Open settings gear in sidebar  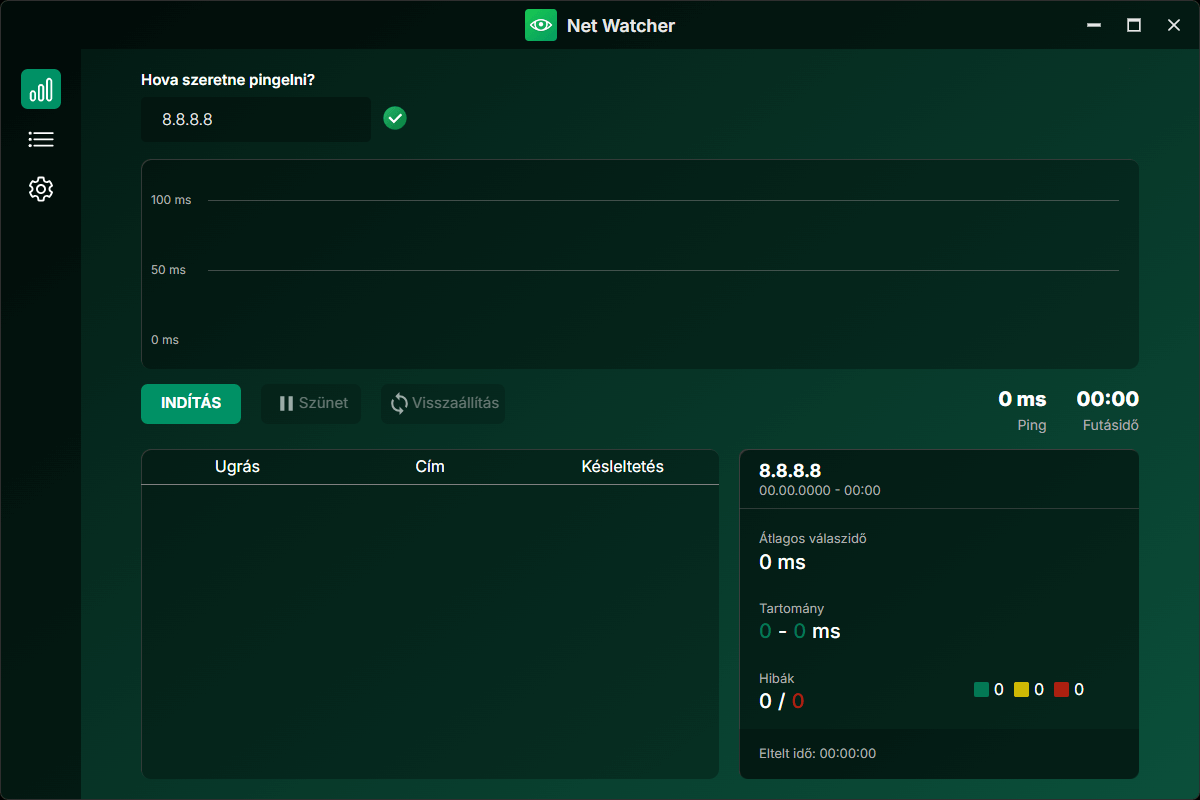tap(41, 189)
